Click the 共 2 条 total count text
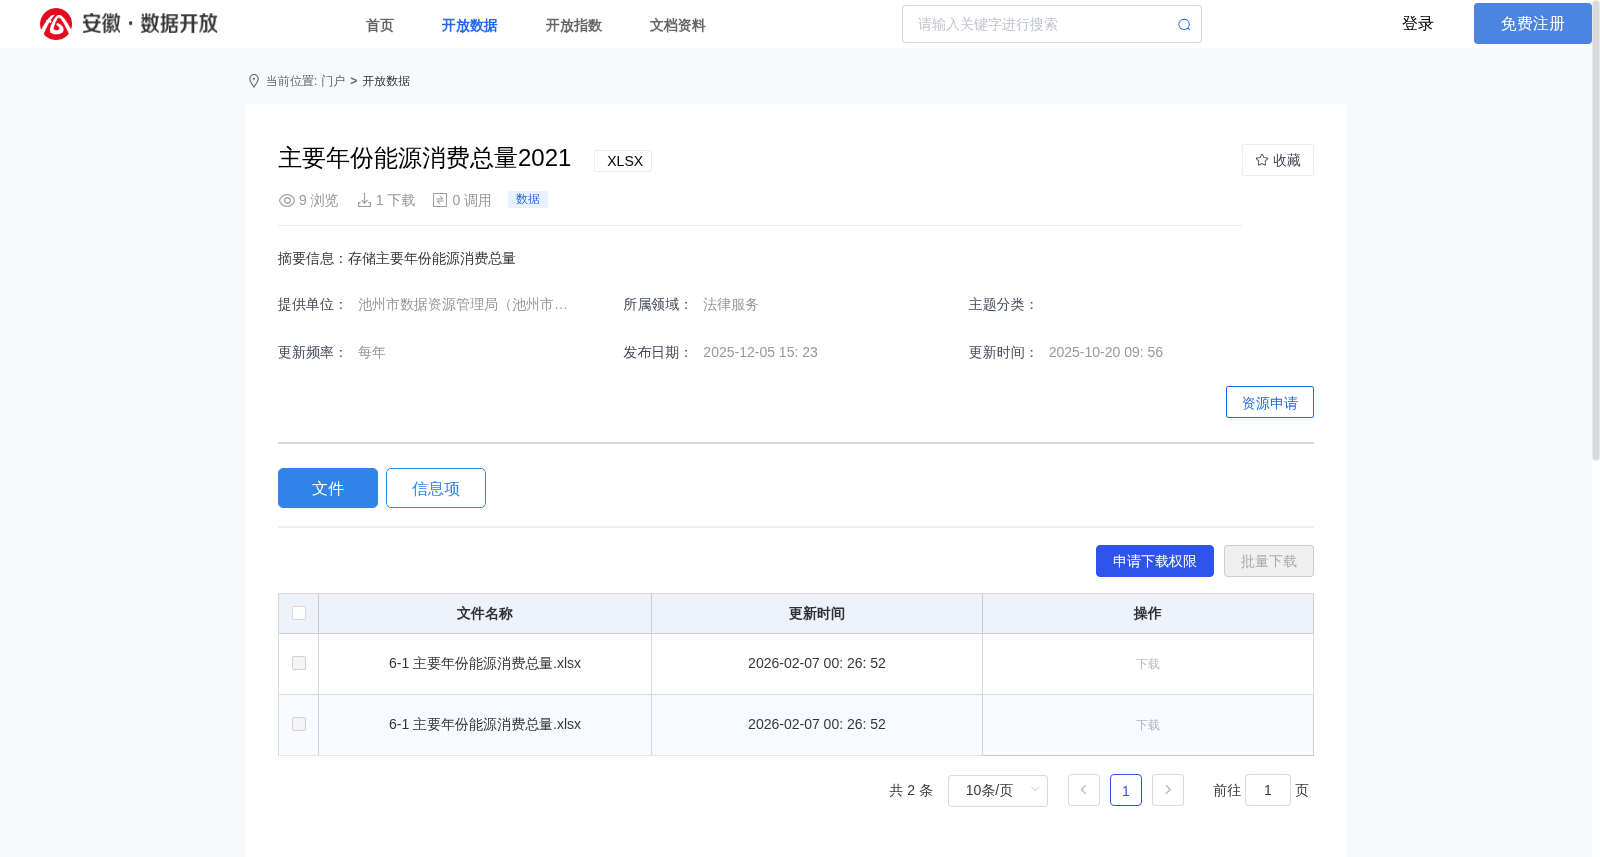The image size is (1600, 857). 911,790
